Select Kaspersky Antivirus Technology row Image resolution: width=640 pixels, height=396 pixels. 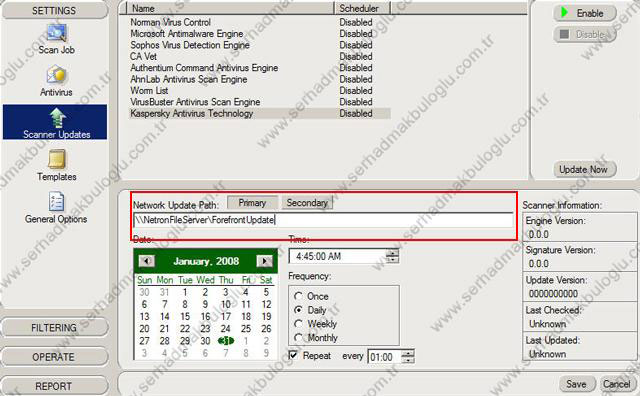tap(260, 113)
